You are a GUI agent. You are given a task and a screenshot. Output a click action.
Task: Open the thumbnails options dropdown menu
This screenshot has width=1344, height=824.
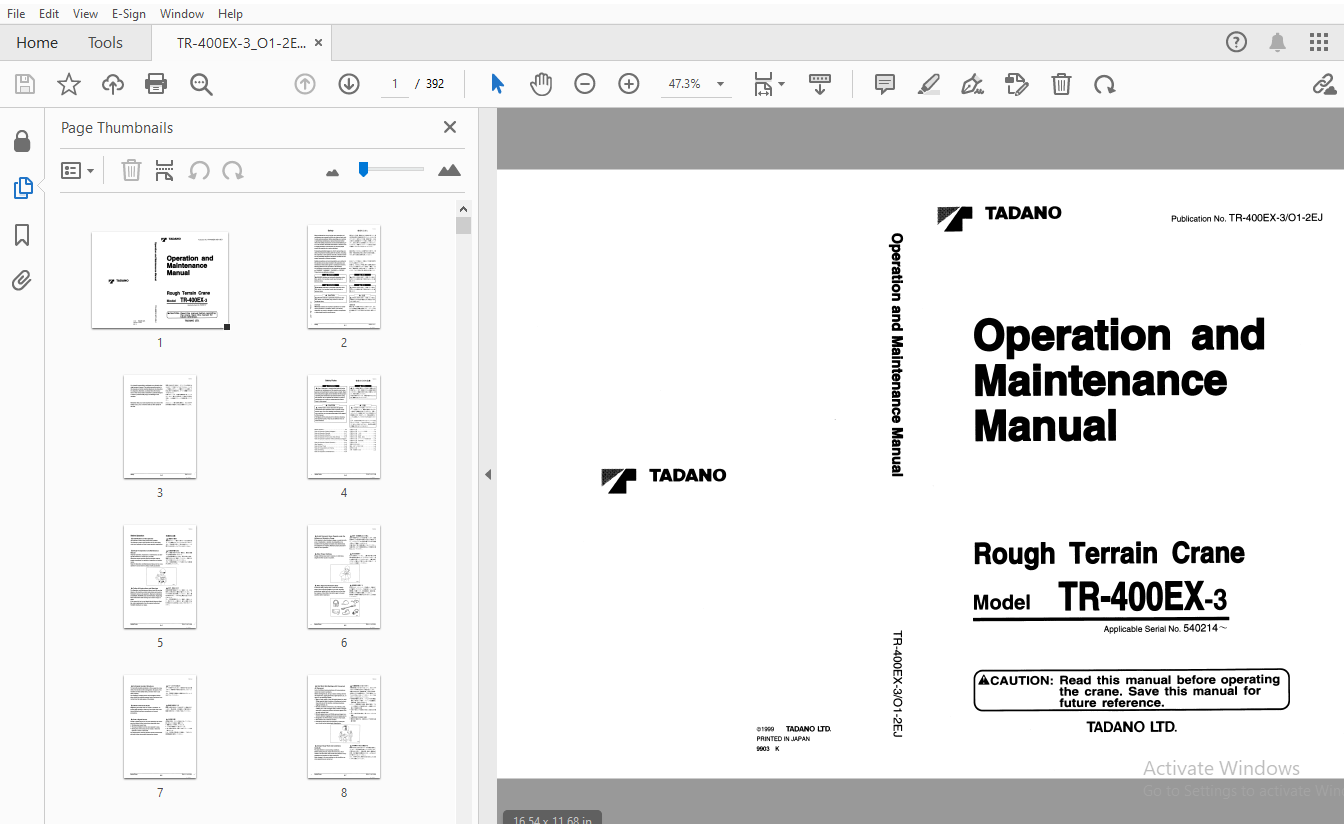[78, 171]
